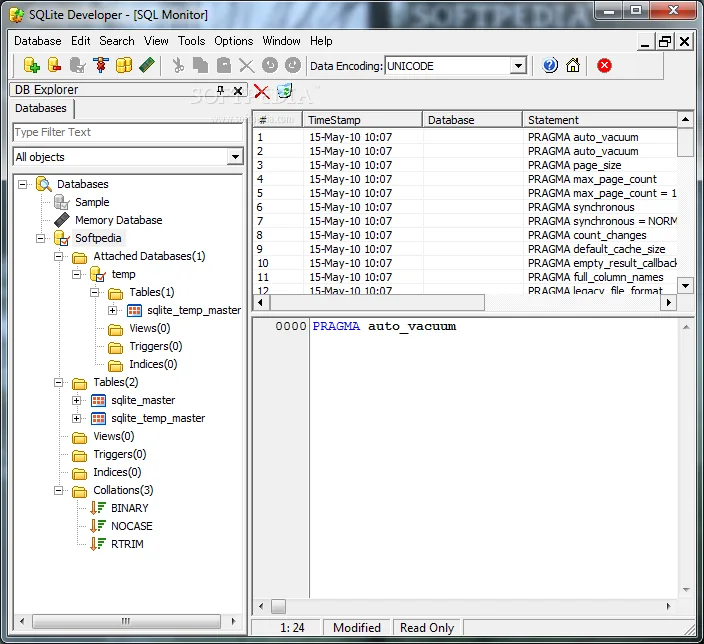
Task: Collapse the Softpedia database node
Action: pos(40,238)
